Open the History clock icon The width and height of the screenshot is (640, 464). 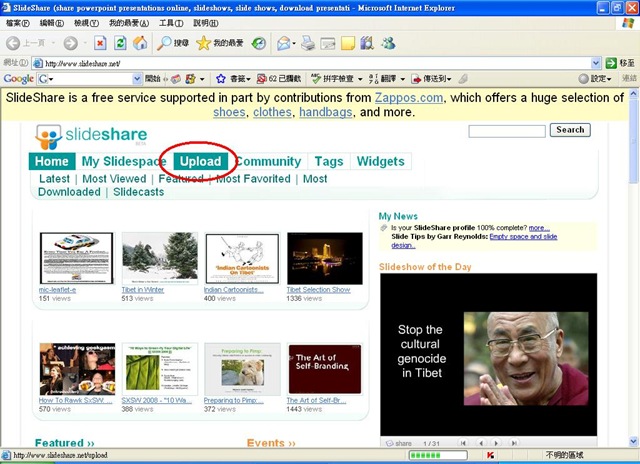(259, 43)
